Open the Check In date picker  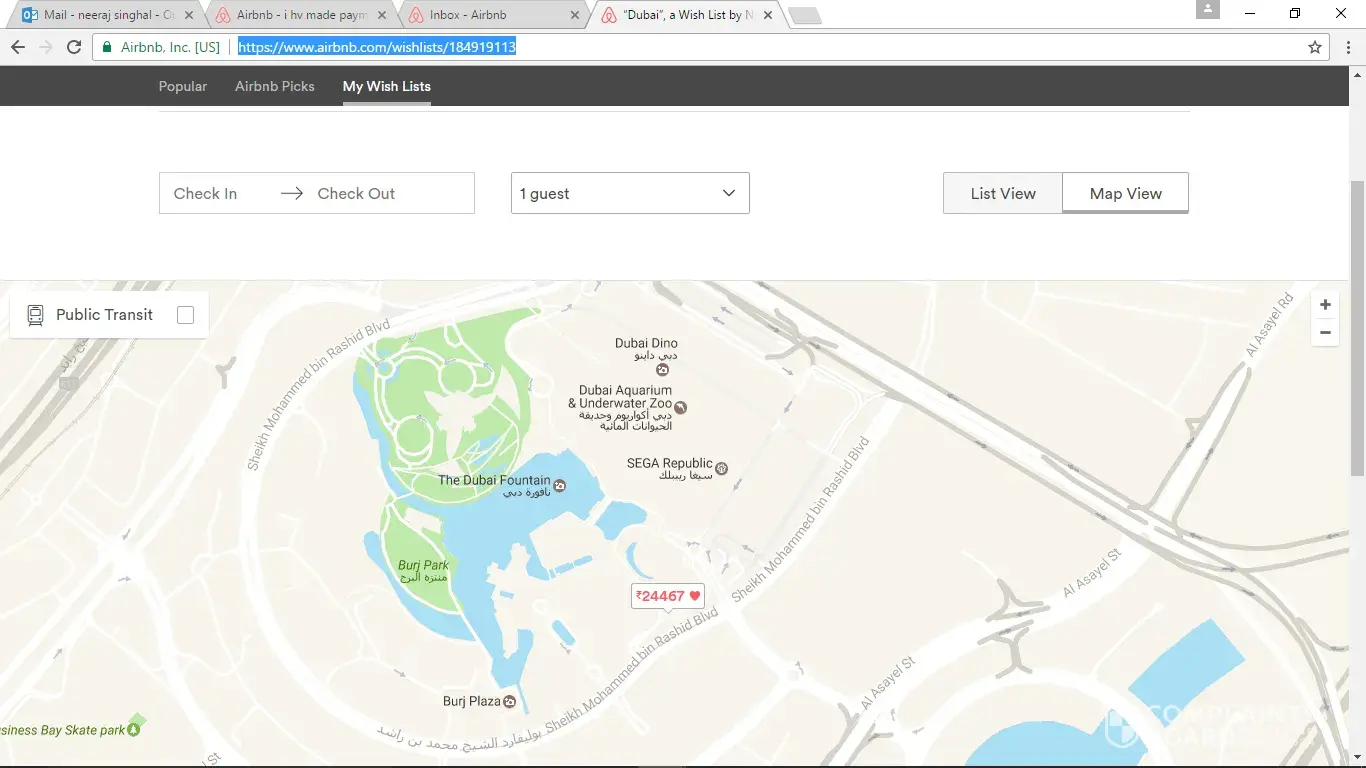click(206, 193)
